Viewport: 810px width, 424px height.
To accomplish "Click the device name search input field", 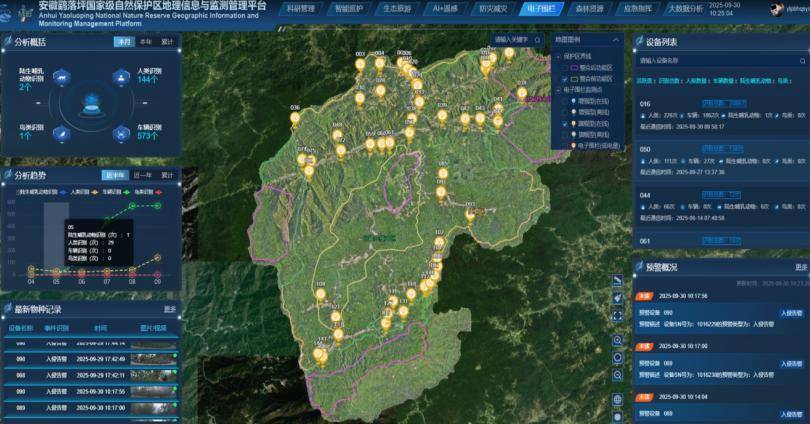I will pos(710,60).
